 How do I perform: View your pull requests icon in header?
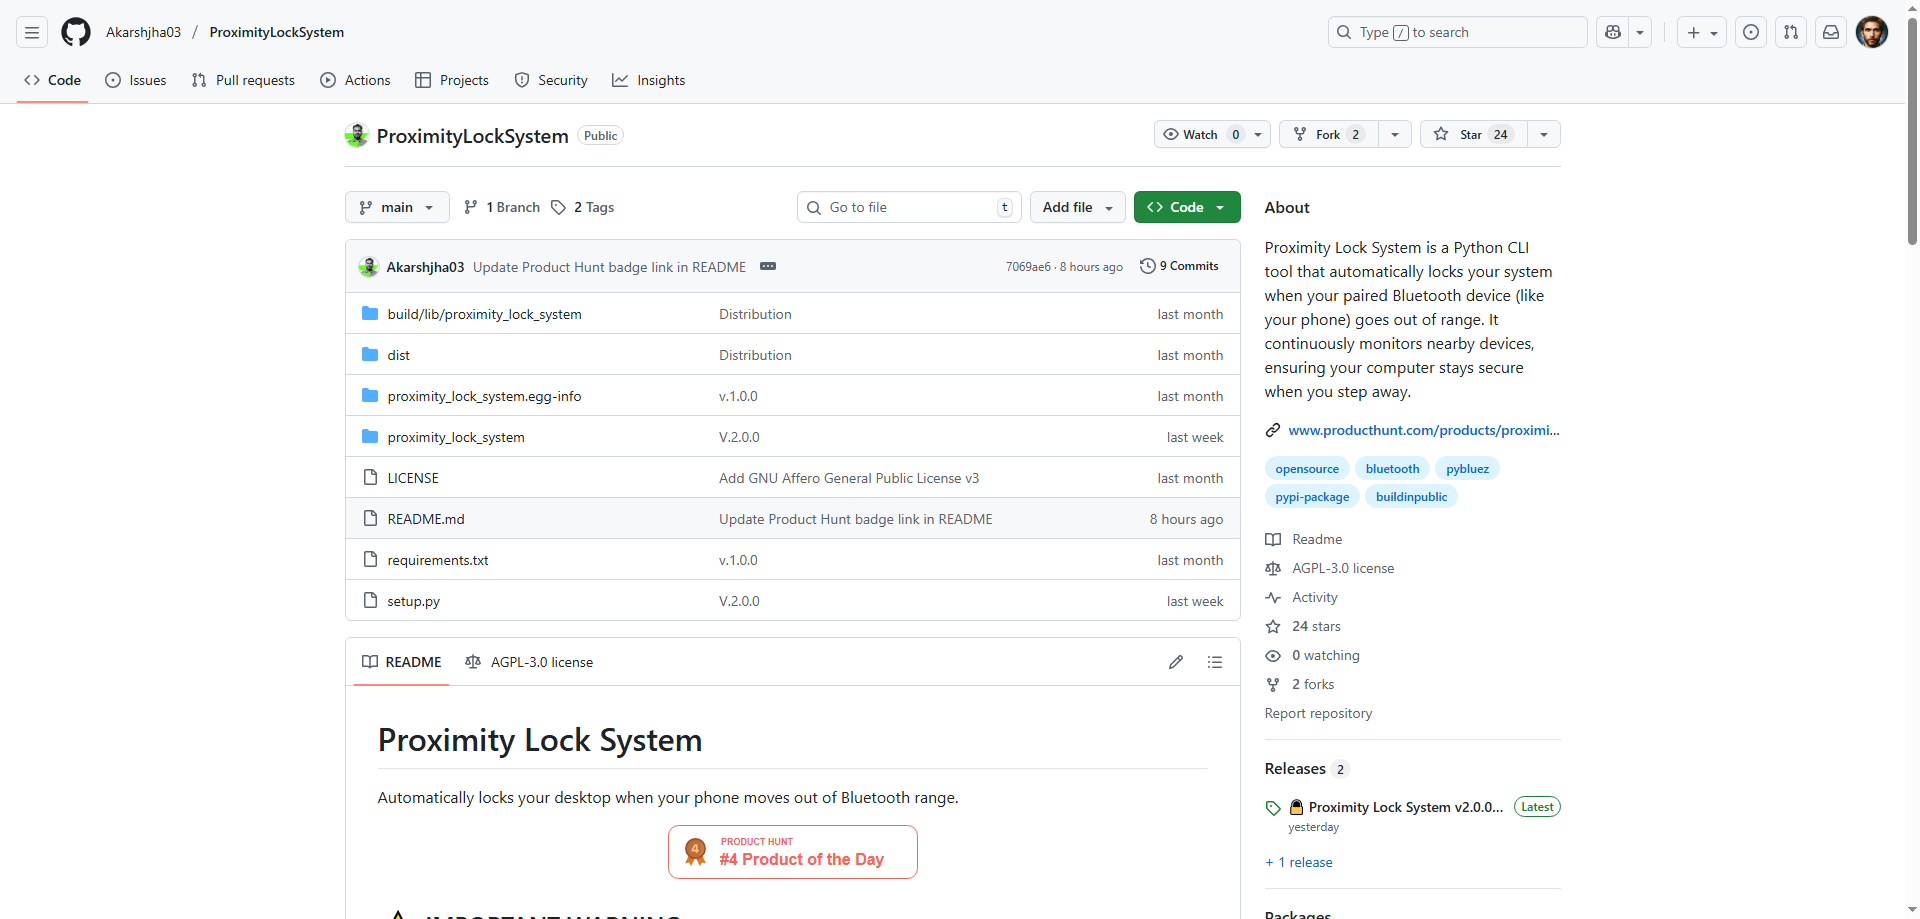pos(1791,32)
